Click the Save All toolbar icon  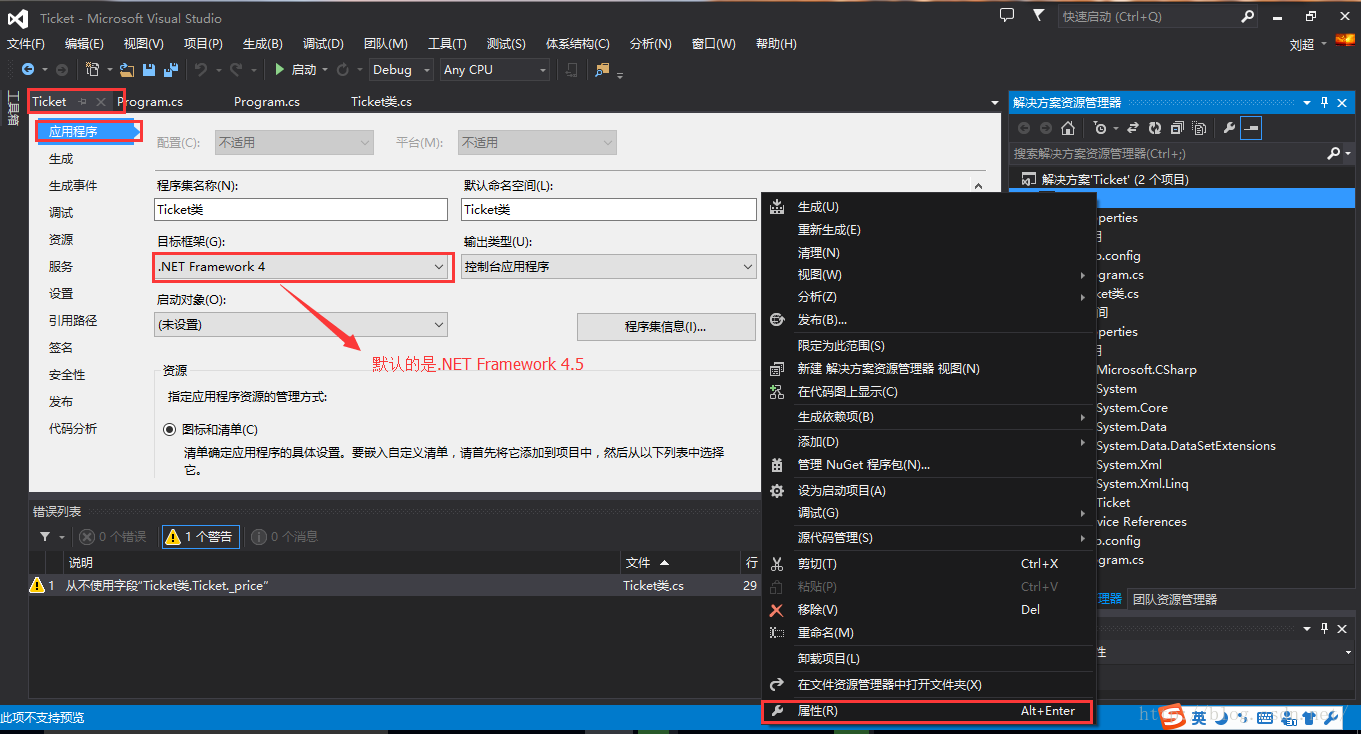click(x=171, y=70)
